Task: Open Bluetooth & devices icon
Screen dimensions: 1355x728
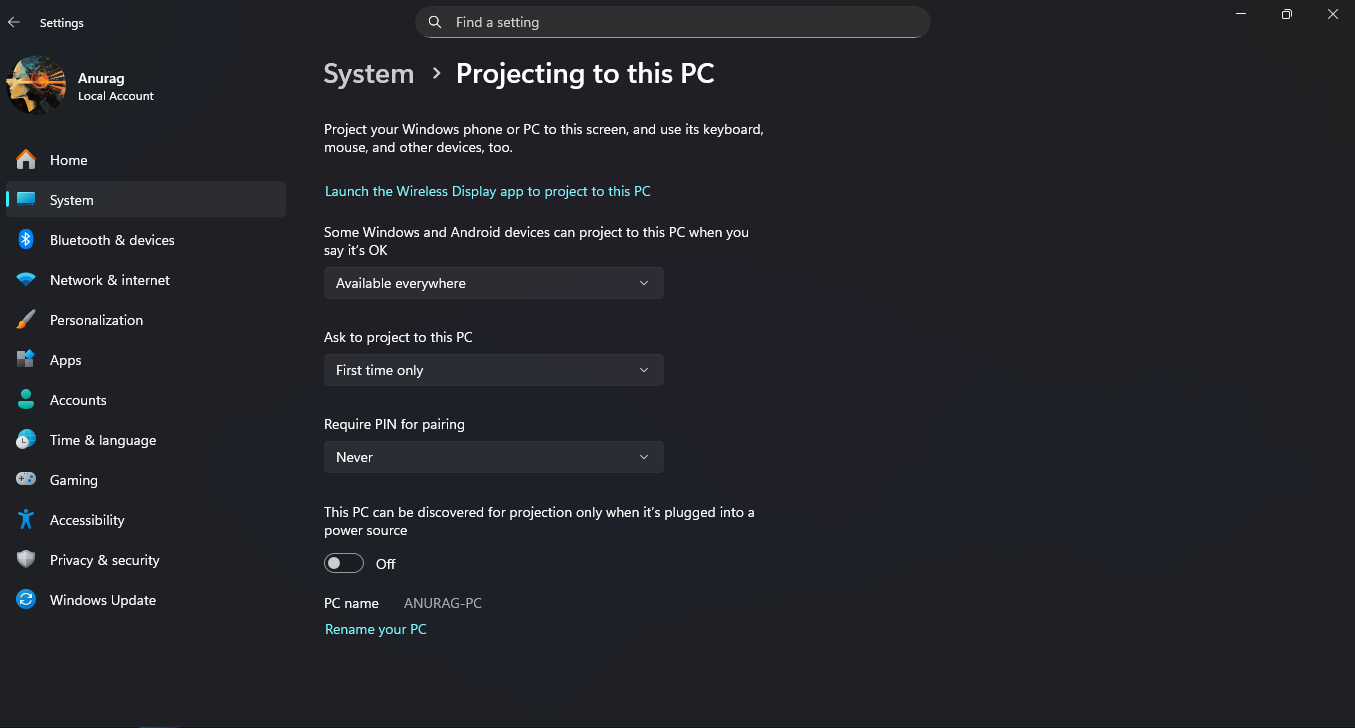Action: tap(26, 240)
